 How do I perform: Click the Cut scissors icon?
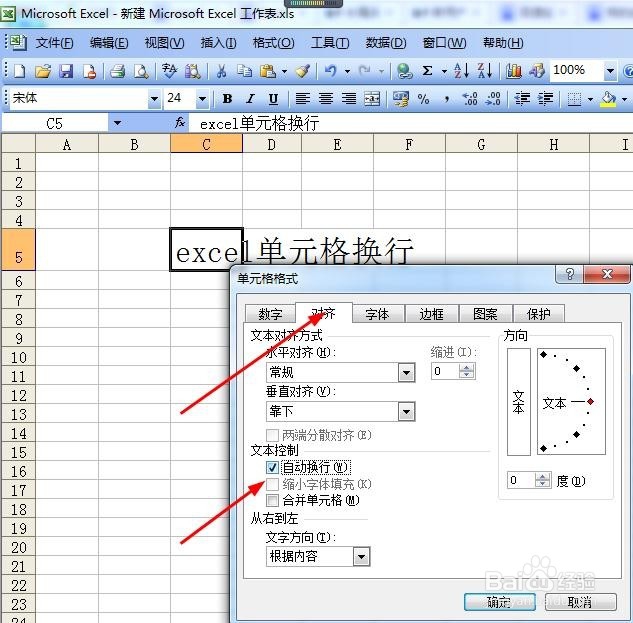[x=221, y=71]
